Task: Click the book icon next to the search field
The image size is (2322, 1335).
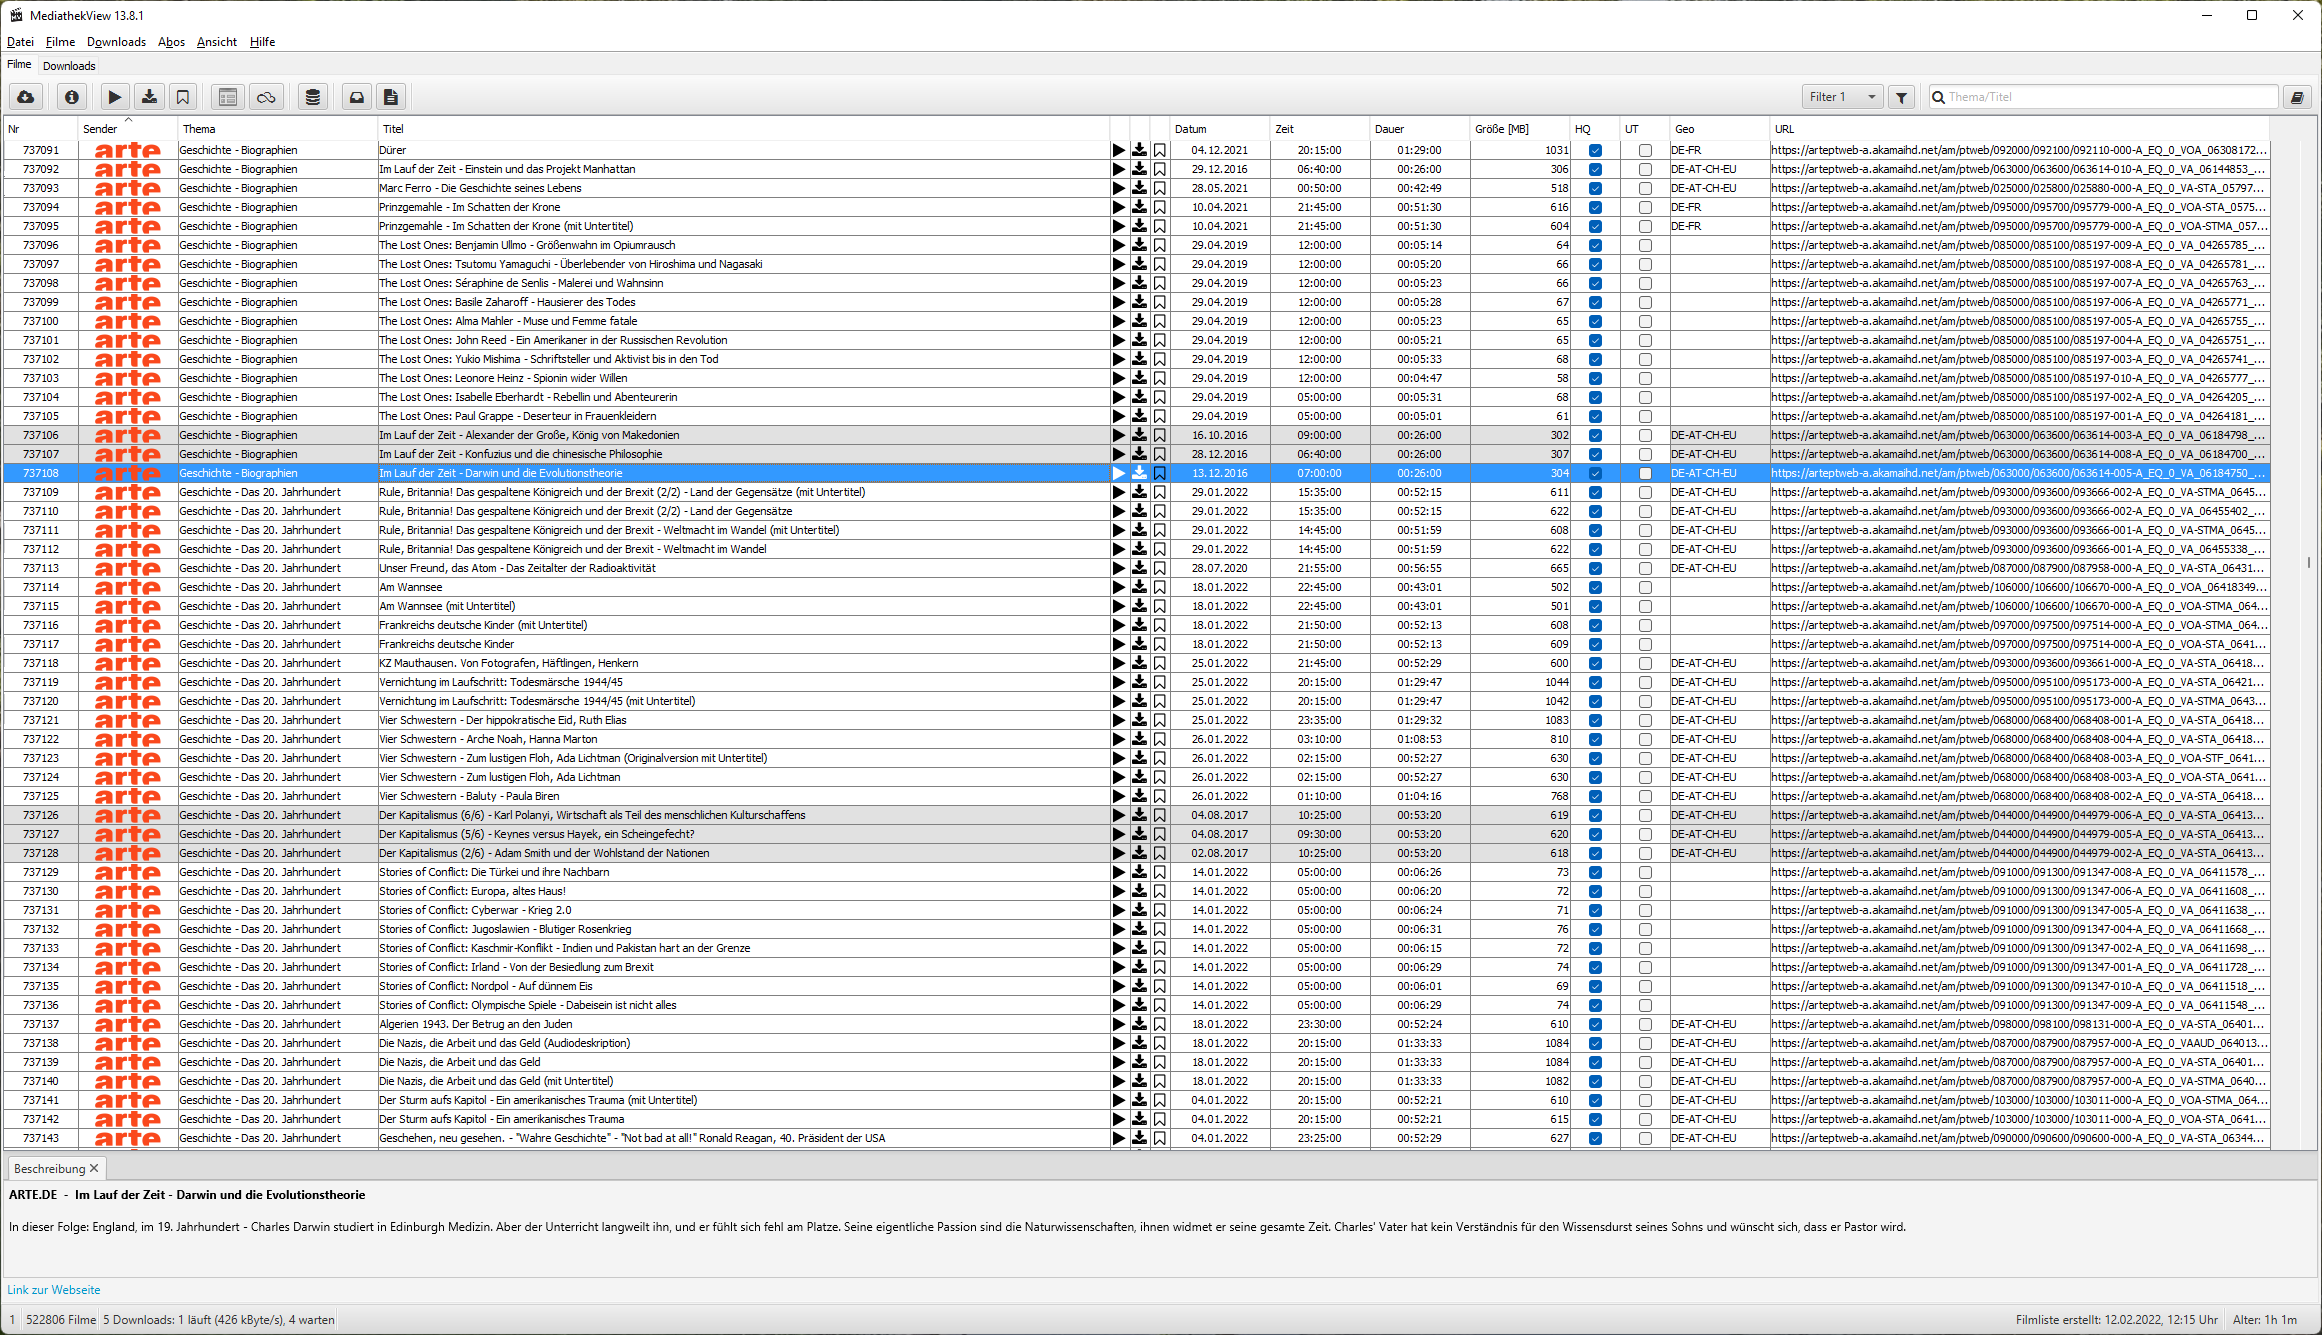Action: tap(2297, 97)
